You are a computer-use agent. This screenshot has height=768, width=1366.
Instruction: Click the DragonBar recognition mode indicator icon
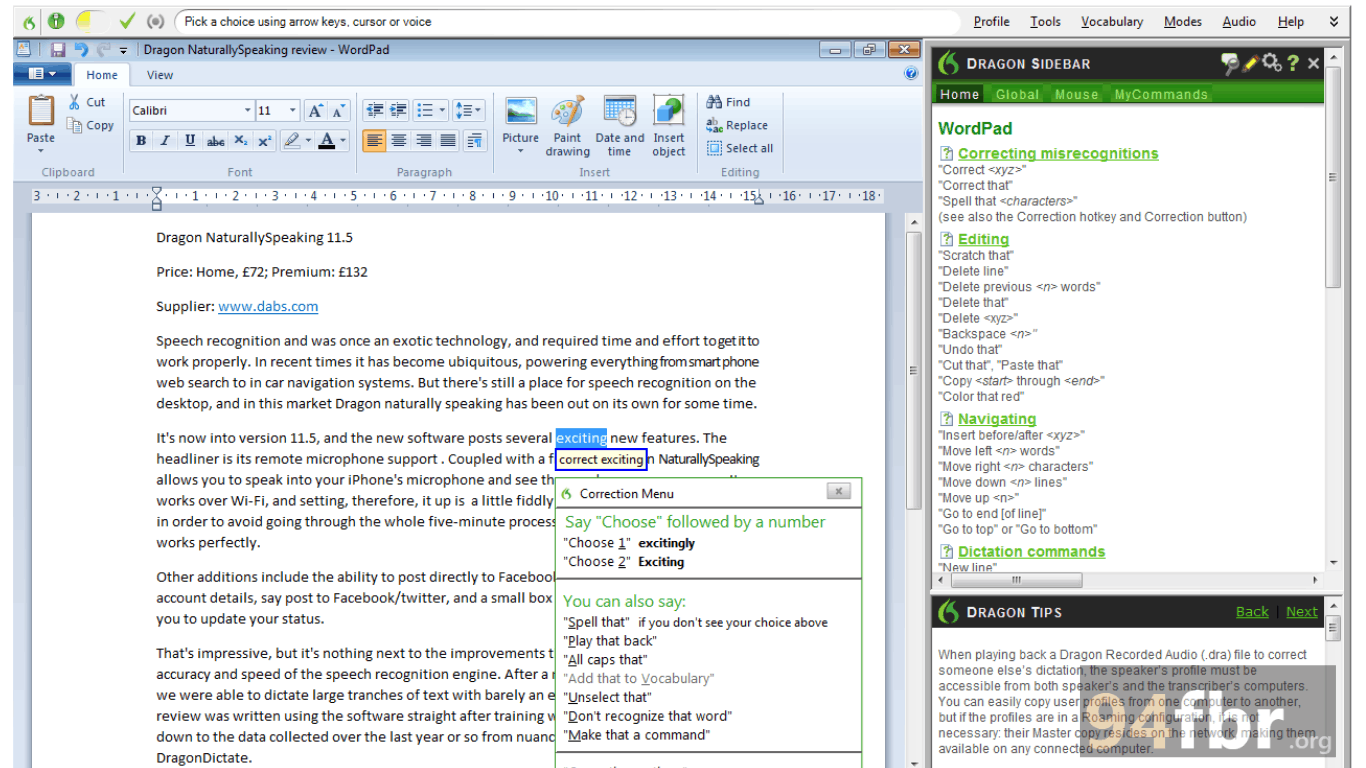coord(155,21)
